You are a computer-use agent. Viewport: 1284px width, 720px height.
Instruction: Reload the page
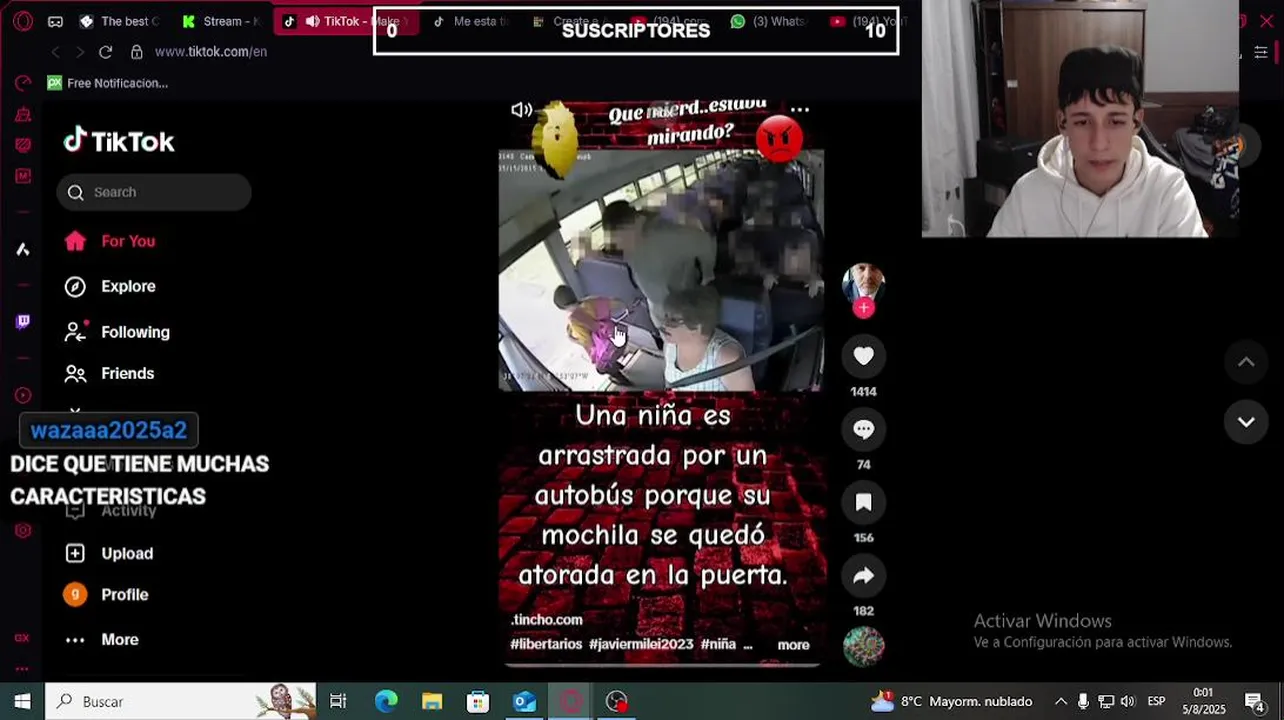pos(106,52)
